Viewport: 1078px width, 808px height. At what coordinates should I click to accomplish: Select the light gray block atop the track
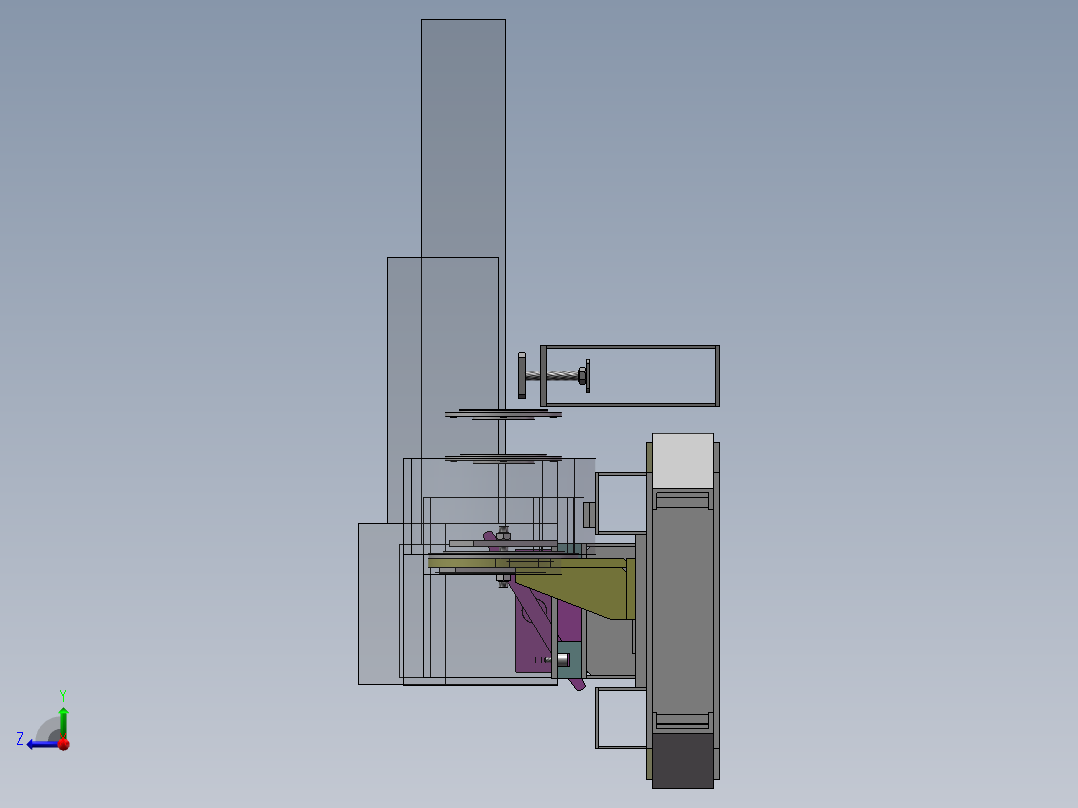click(683, 461)
